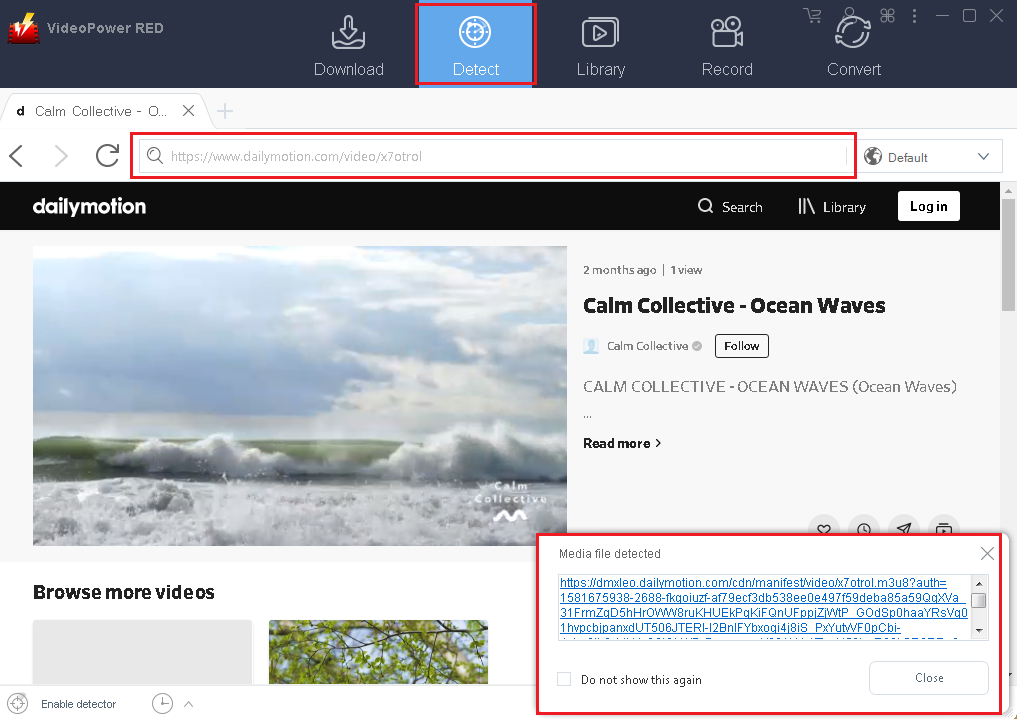This screenshot has width=1017, height=719.
Task: Toggle the Enable detector target icon
Action: (17, 704)
